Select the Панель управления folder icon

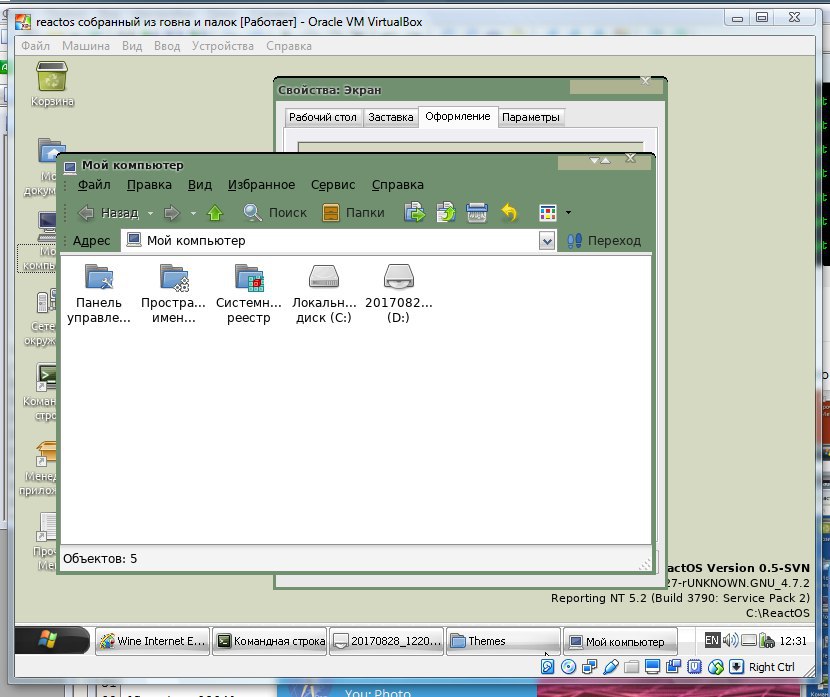[x=99, y=277]
